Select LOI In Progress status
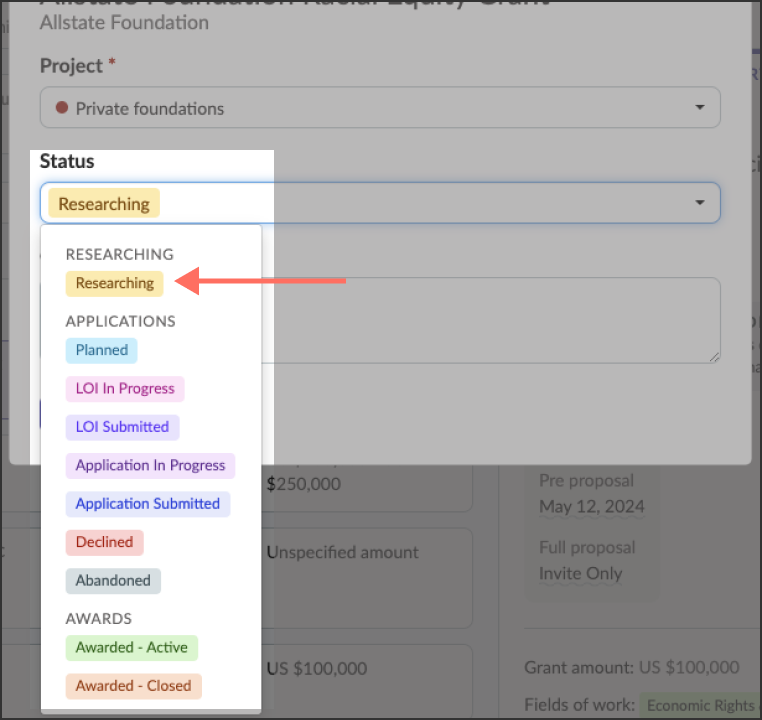Image resolution: width=762 pixels, height=720 pixels. click(x=125, y=389)
